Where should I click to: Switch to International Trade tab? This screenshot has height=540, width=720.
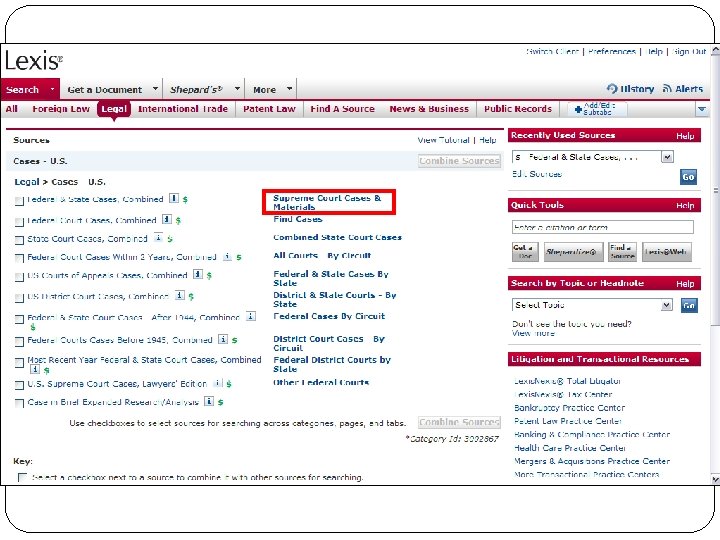point(183,109)
